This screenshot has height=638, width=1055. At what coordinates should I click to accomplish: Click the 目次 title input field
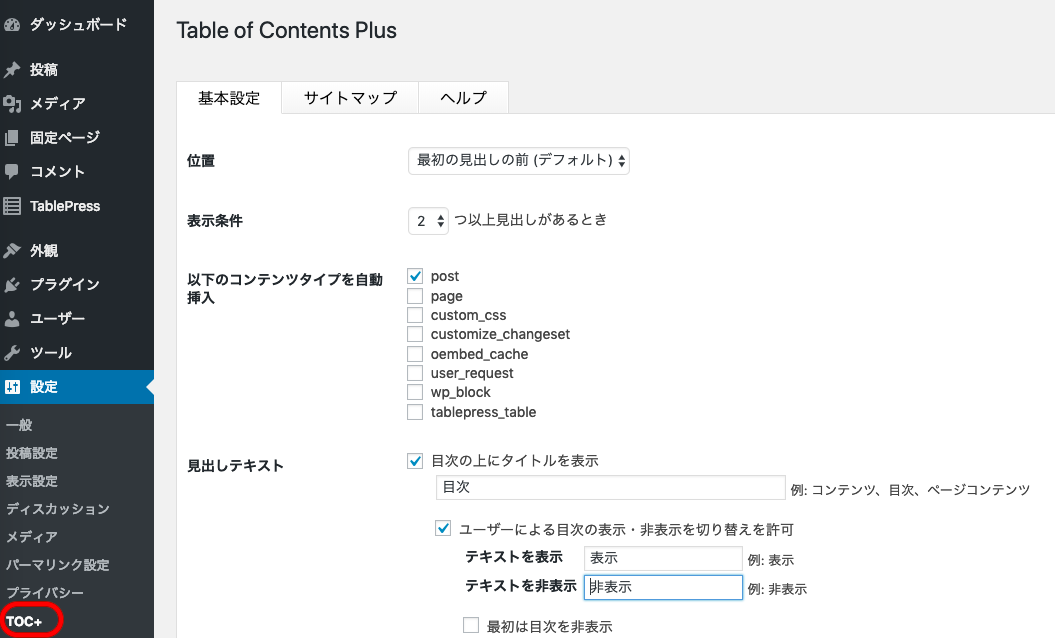point(611,487)
